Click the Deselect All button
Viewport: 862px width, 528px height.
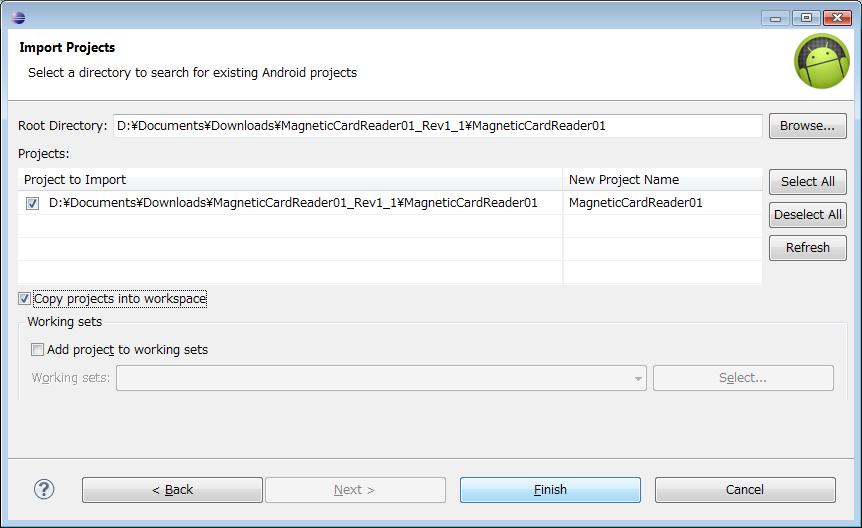coord(808,214)
